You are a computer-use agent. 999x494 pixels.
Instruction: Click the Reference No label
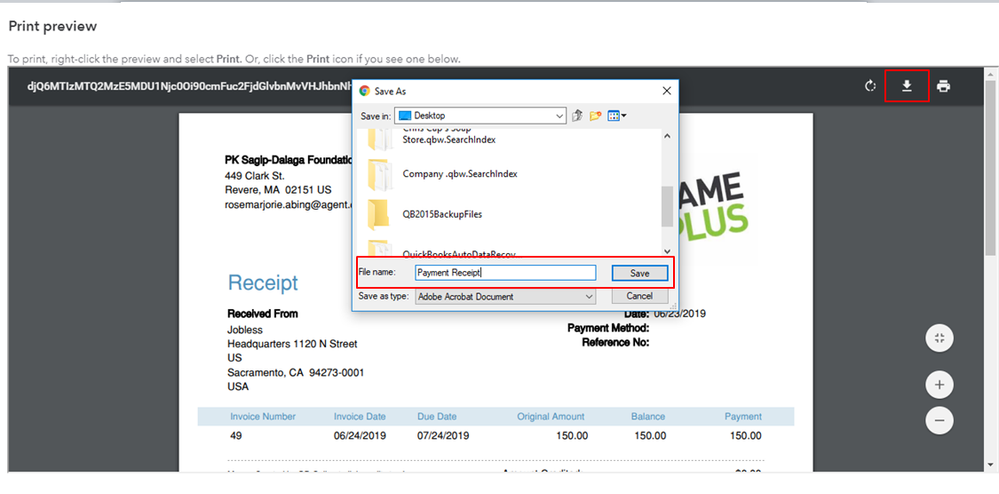[615, 342]
